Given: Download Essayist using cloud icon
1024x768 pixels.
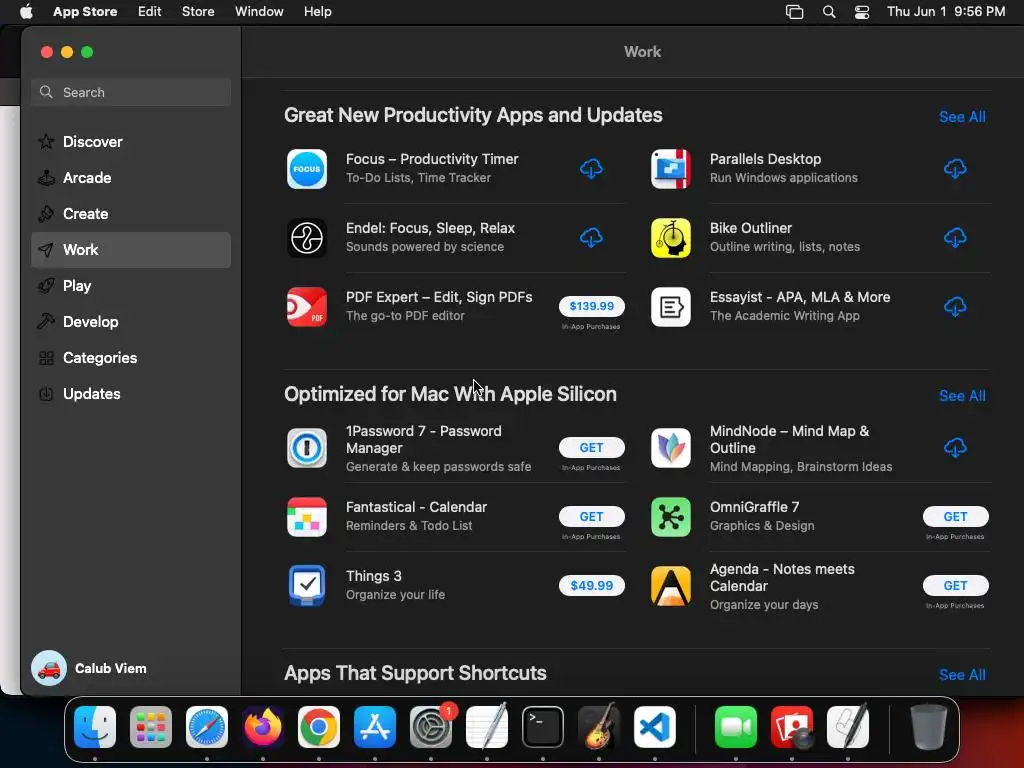Looking at the screenshot, I should (955, 307).
